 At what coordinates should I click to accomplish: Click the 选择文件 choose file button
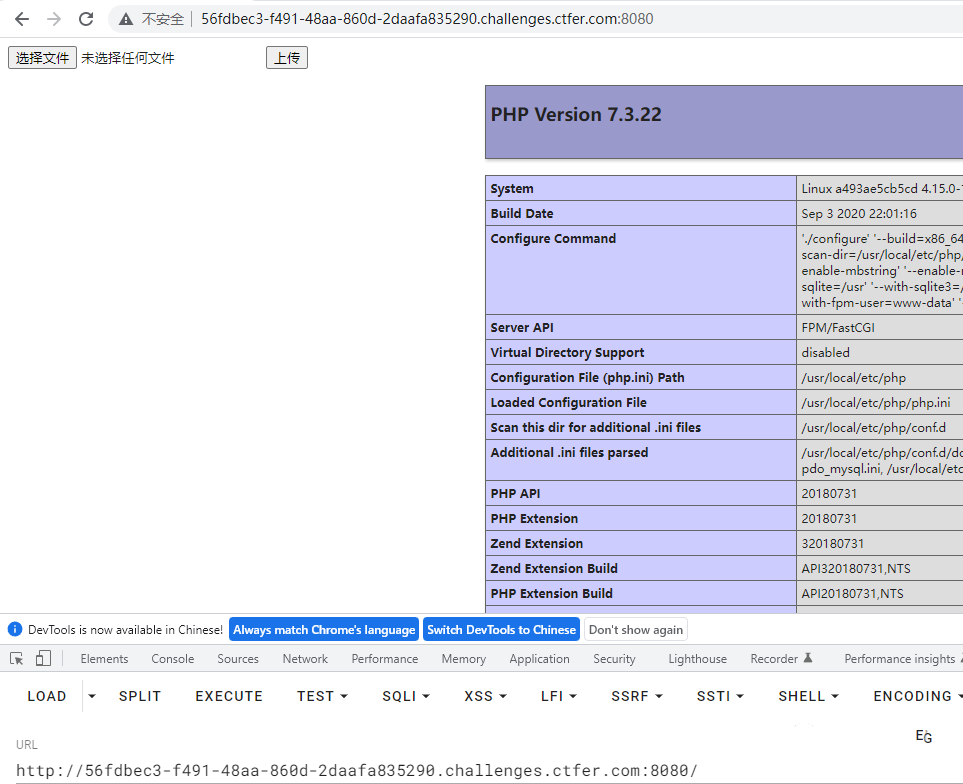pyautogui.click(x=42, y=58)
